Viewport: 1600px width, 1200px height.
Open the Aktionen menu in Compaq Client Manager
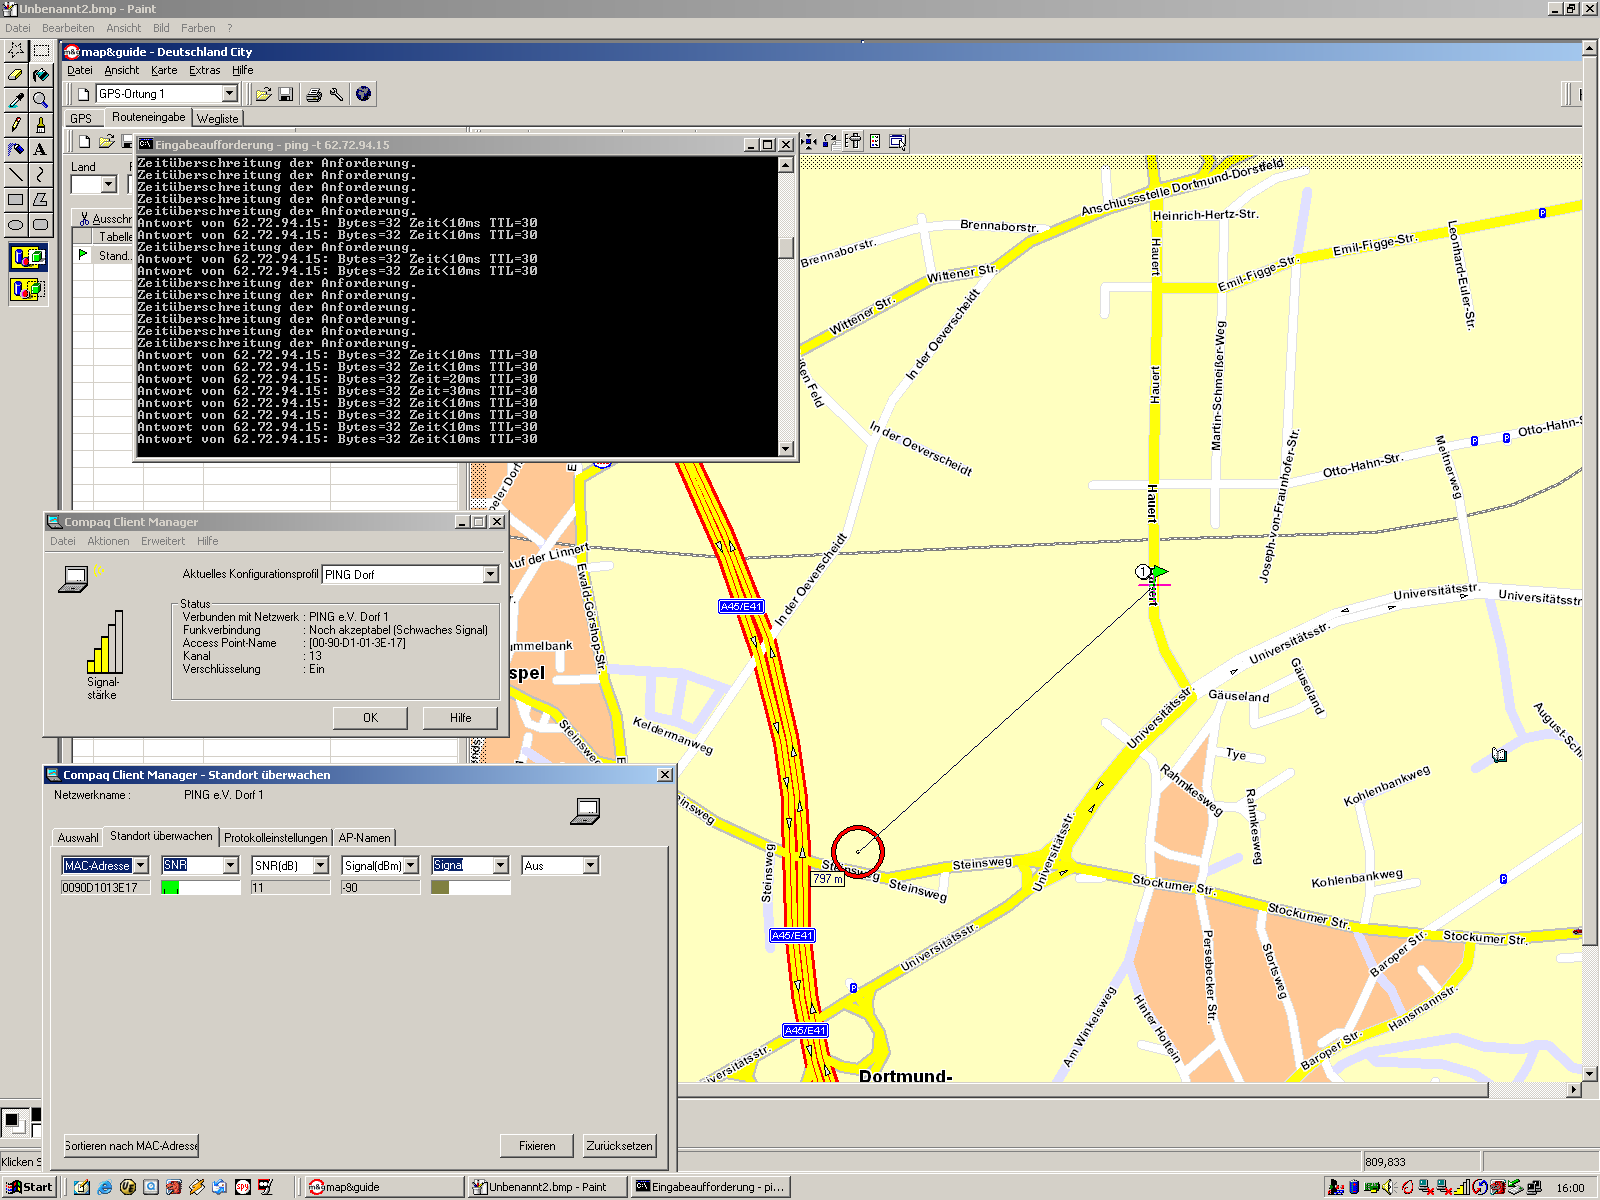click(108, 541)
